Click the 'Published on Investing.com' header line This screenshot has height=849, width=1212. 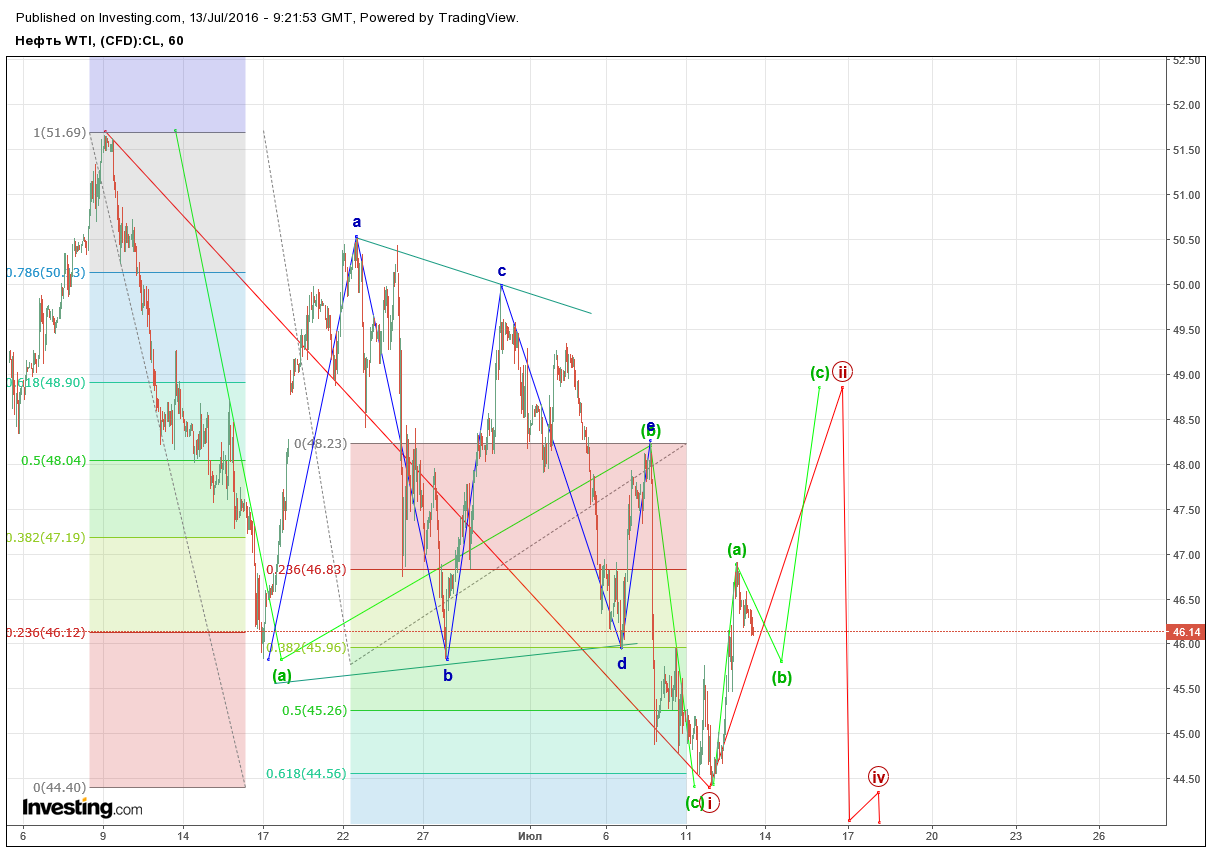(x=267, y=17)
